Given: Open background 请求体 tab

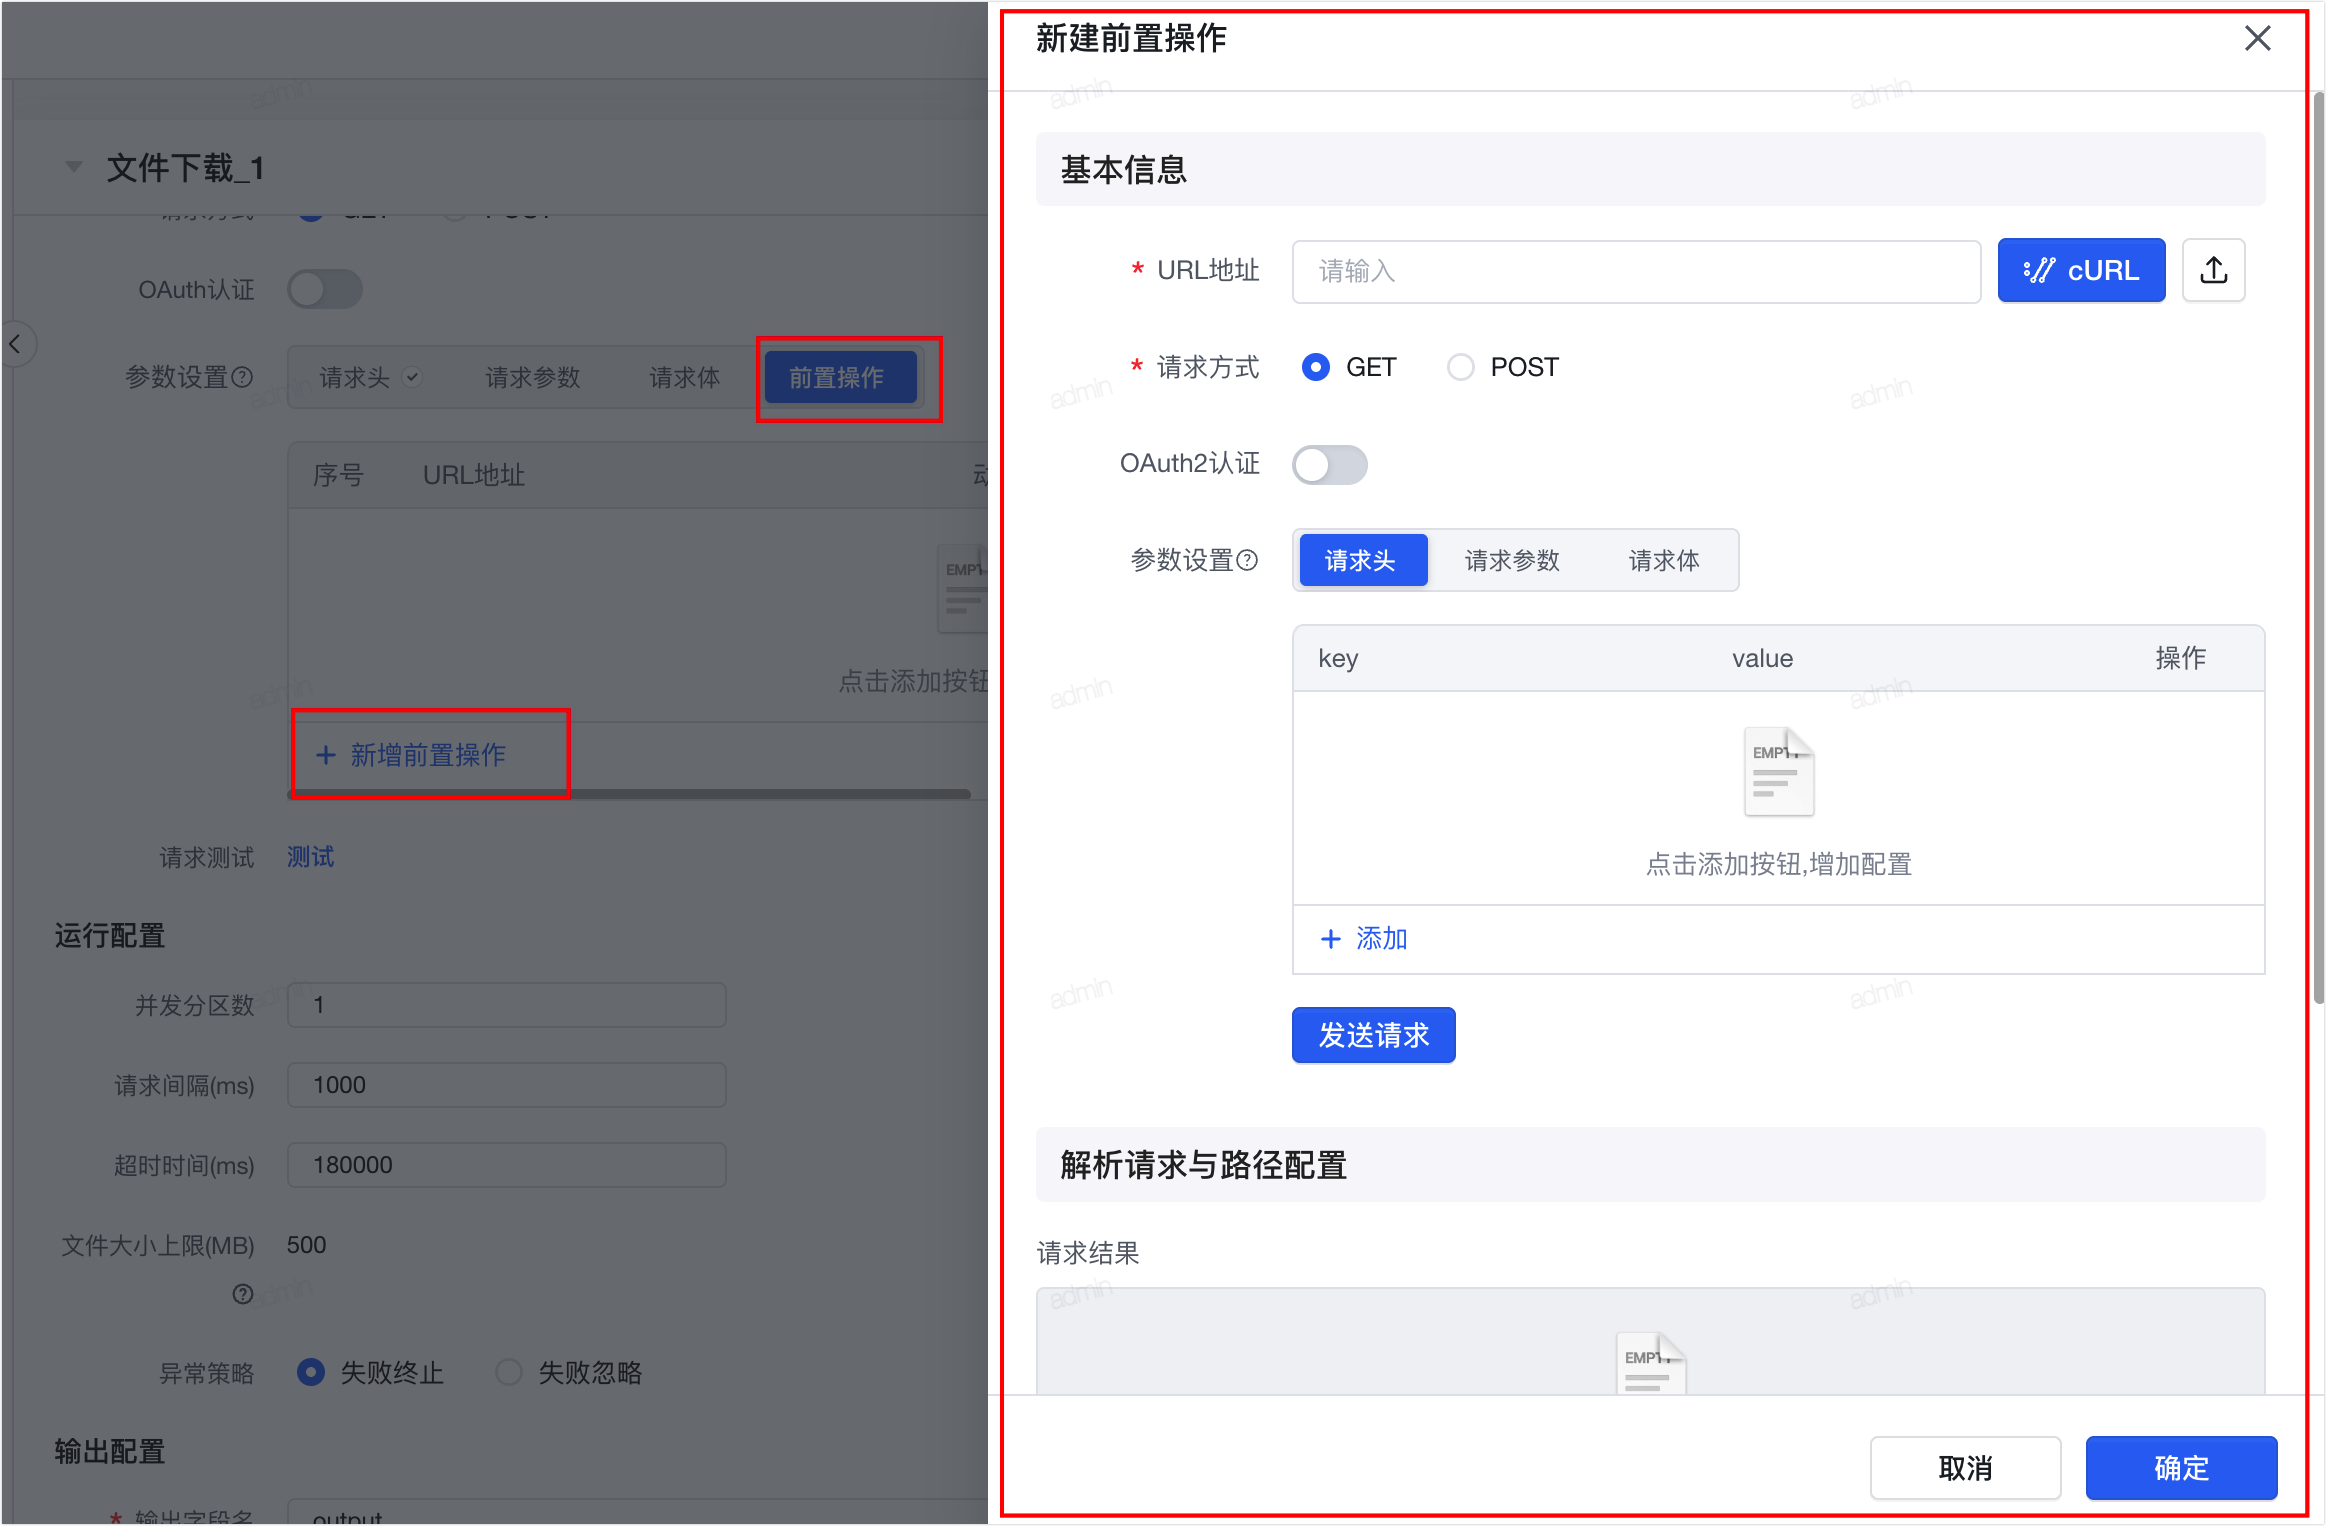Looking at the screenshot, I should [684, 377].
